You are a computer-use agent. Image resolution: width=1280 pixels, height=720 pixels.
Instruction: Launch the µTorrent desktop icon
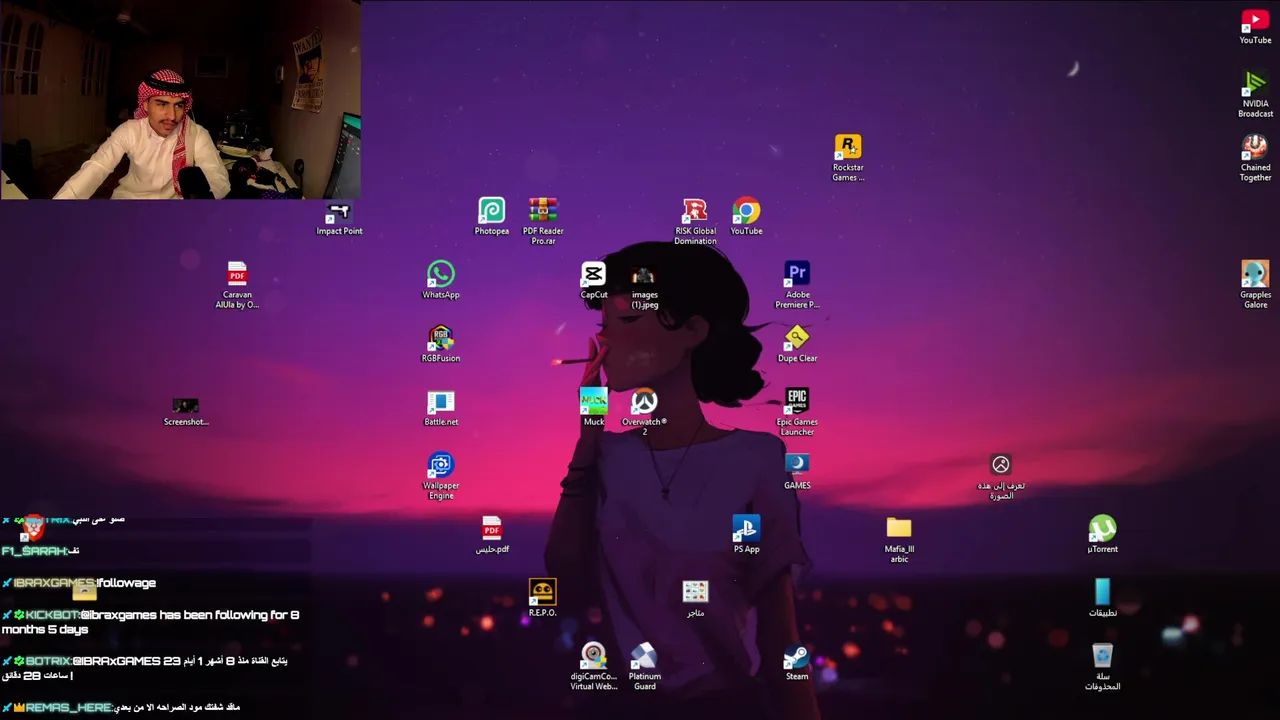(x=1102, y=535)
